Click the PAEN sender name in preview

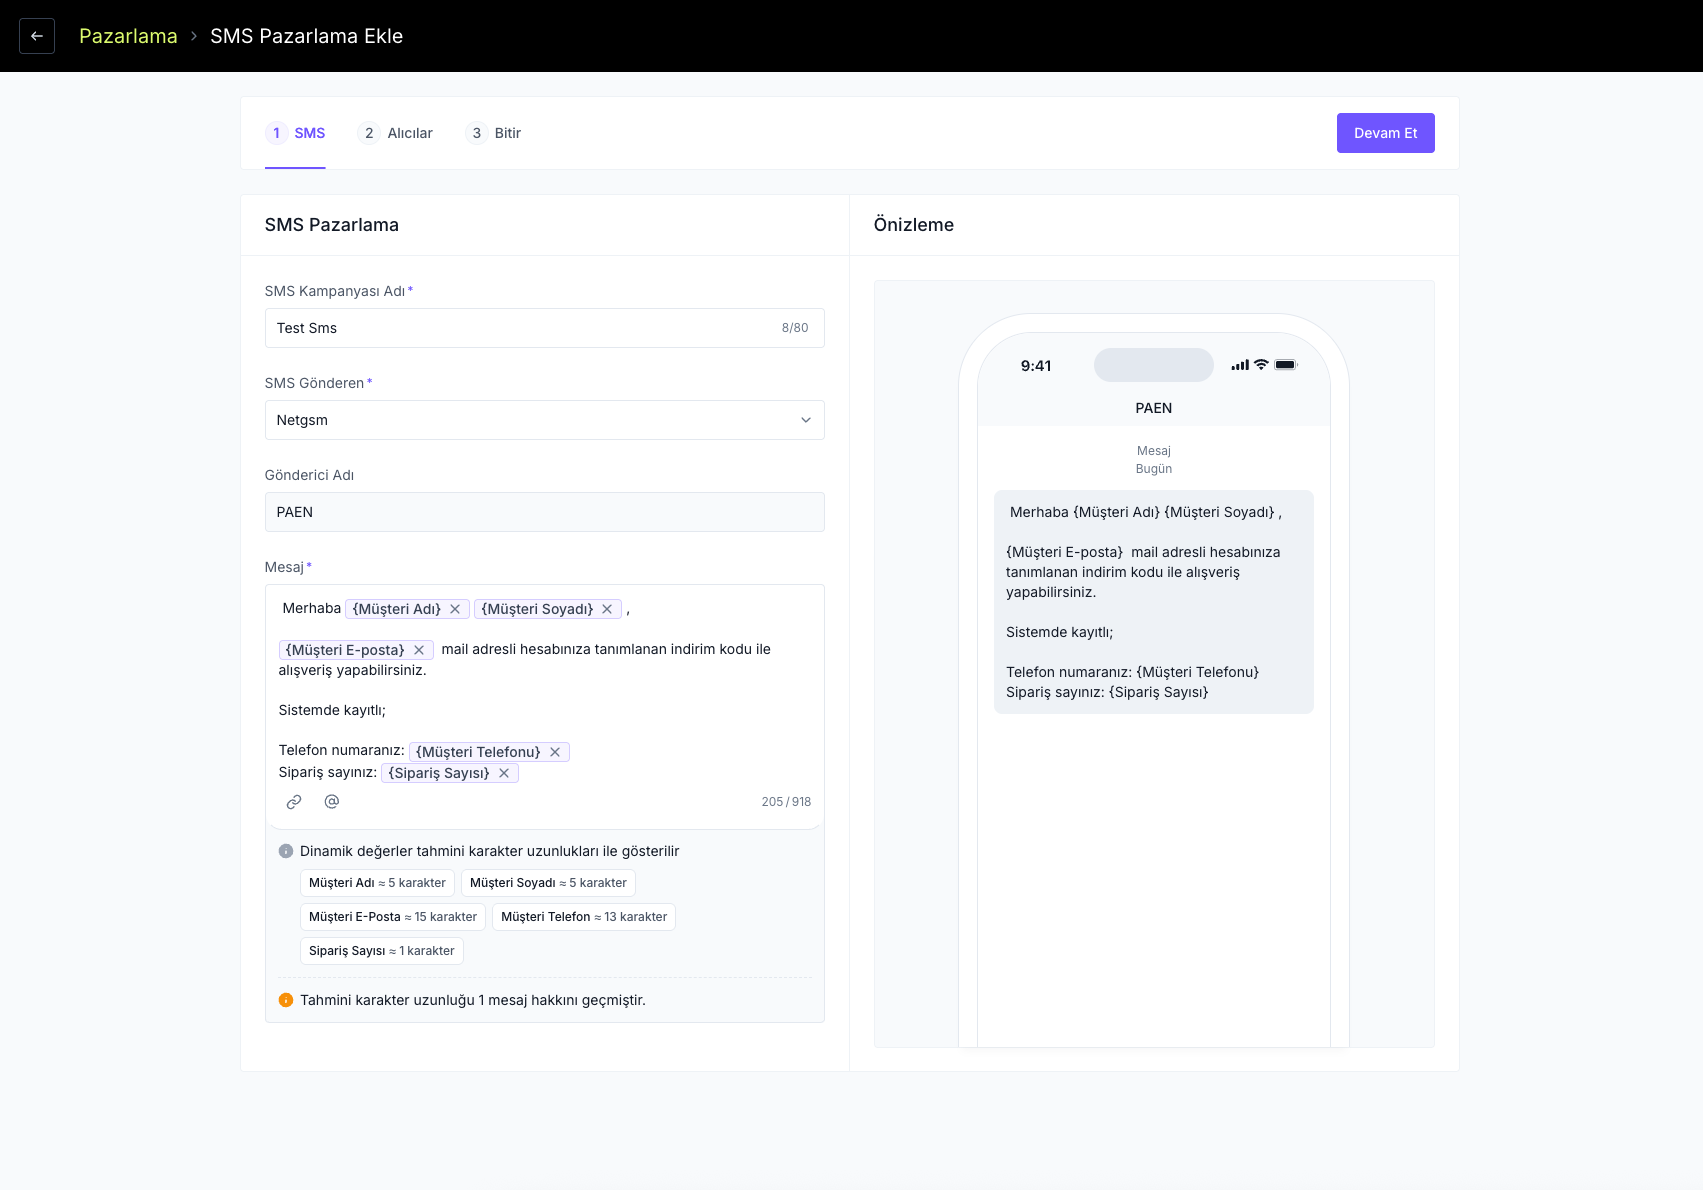pyautogui.click(x=1154, y=408)
